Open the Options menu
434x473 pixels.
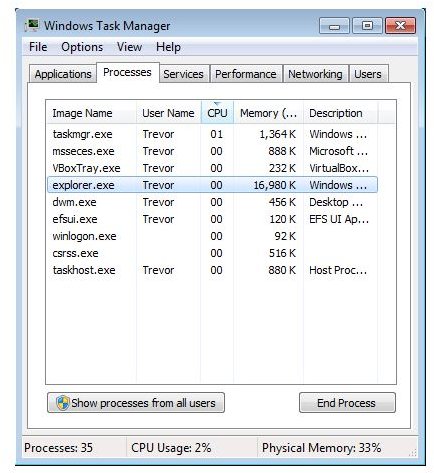click(x=82, y=47)
